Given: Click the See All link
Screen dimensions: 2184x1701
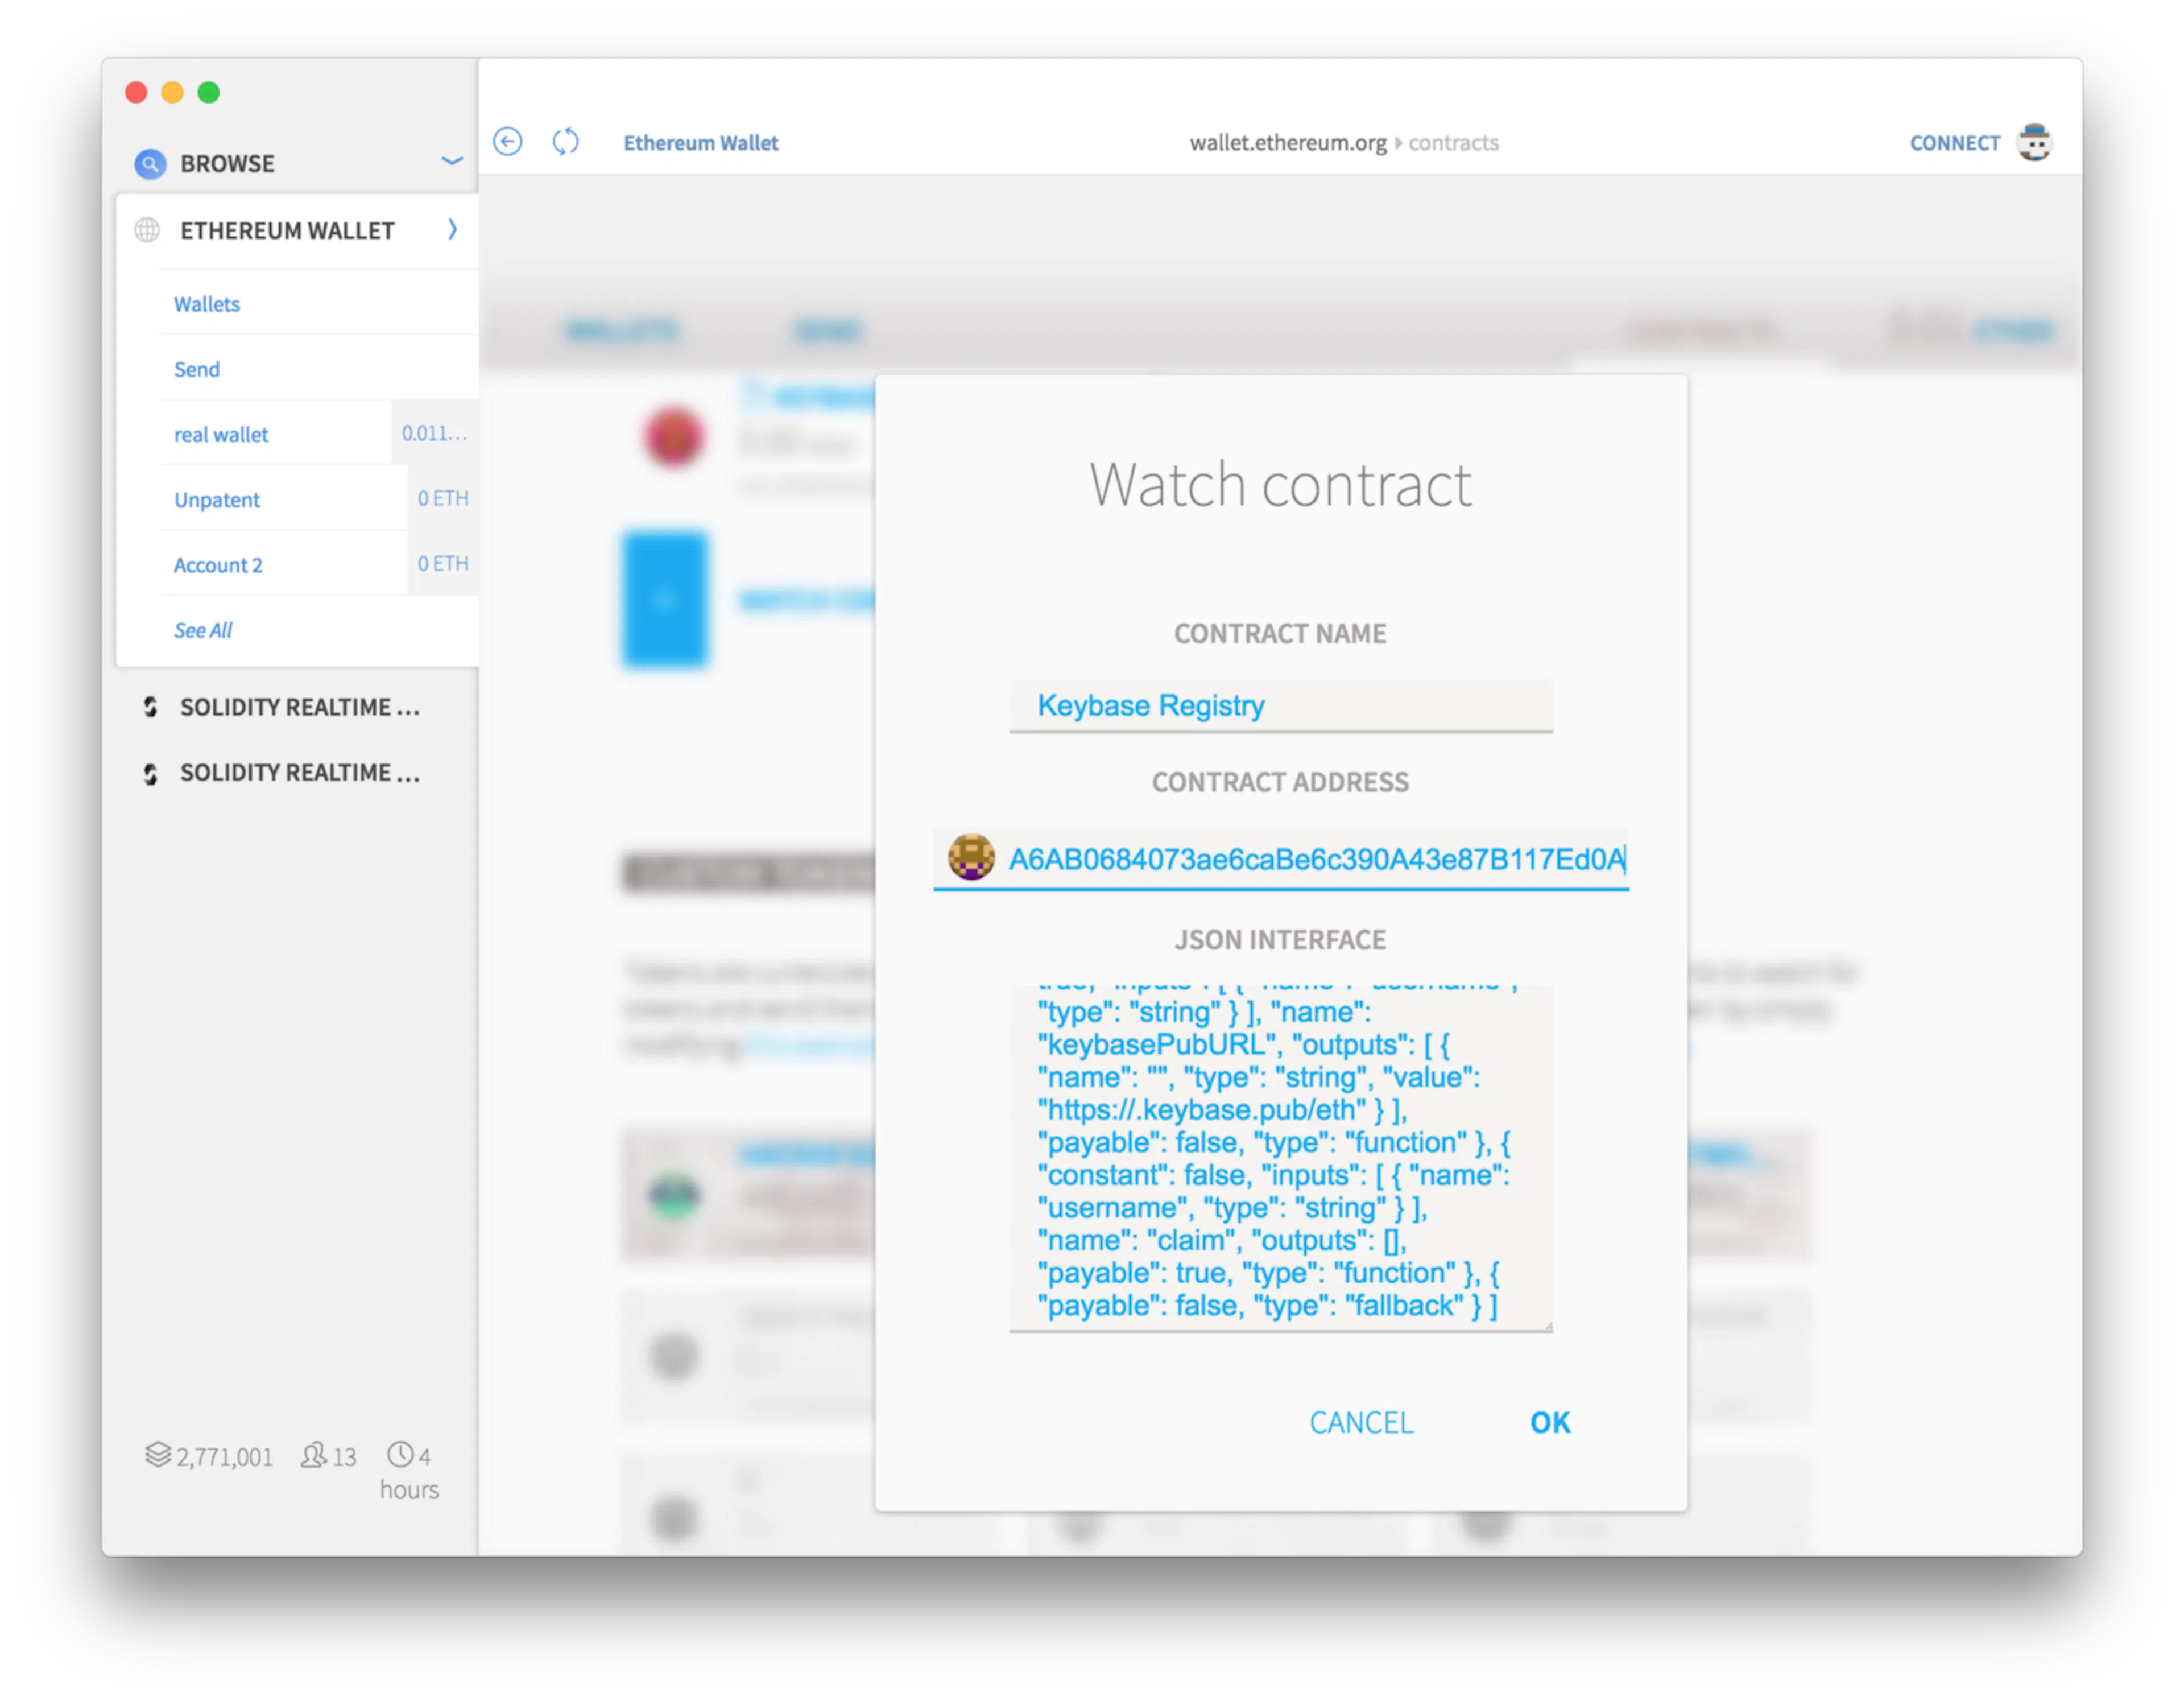Looking at the screenshot, I should (203, 630).
